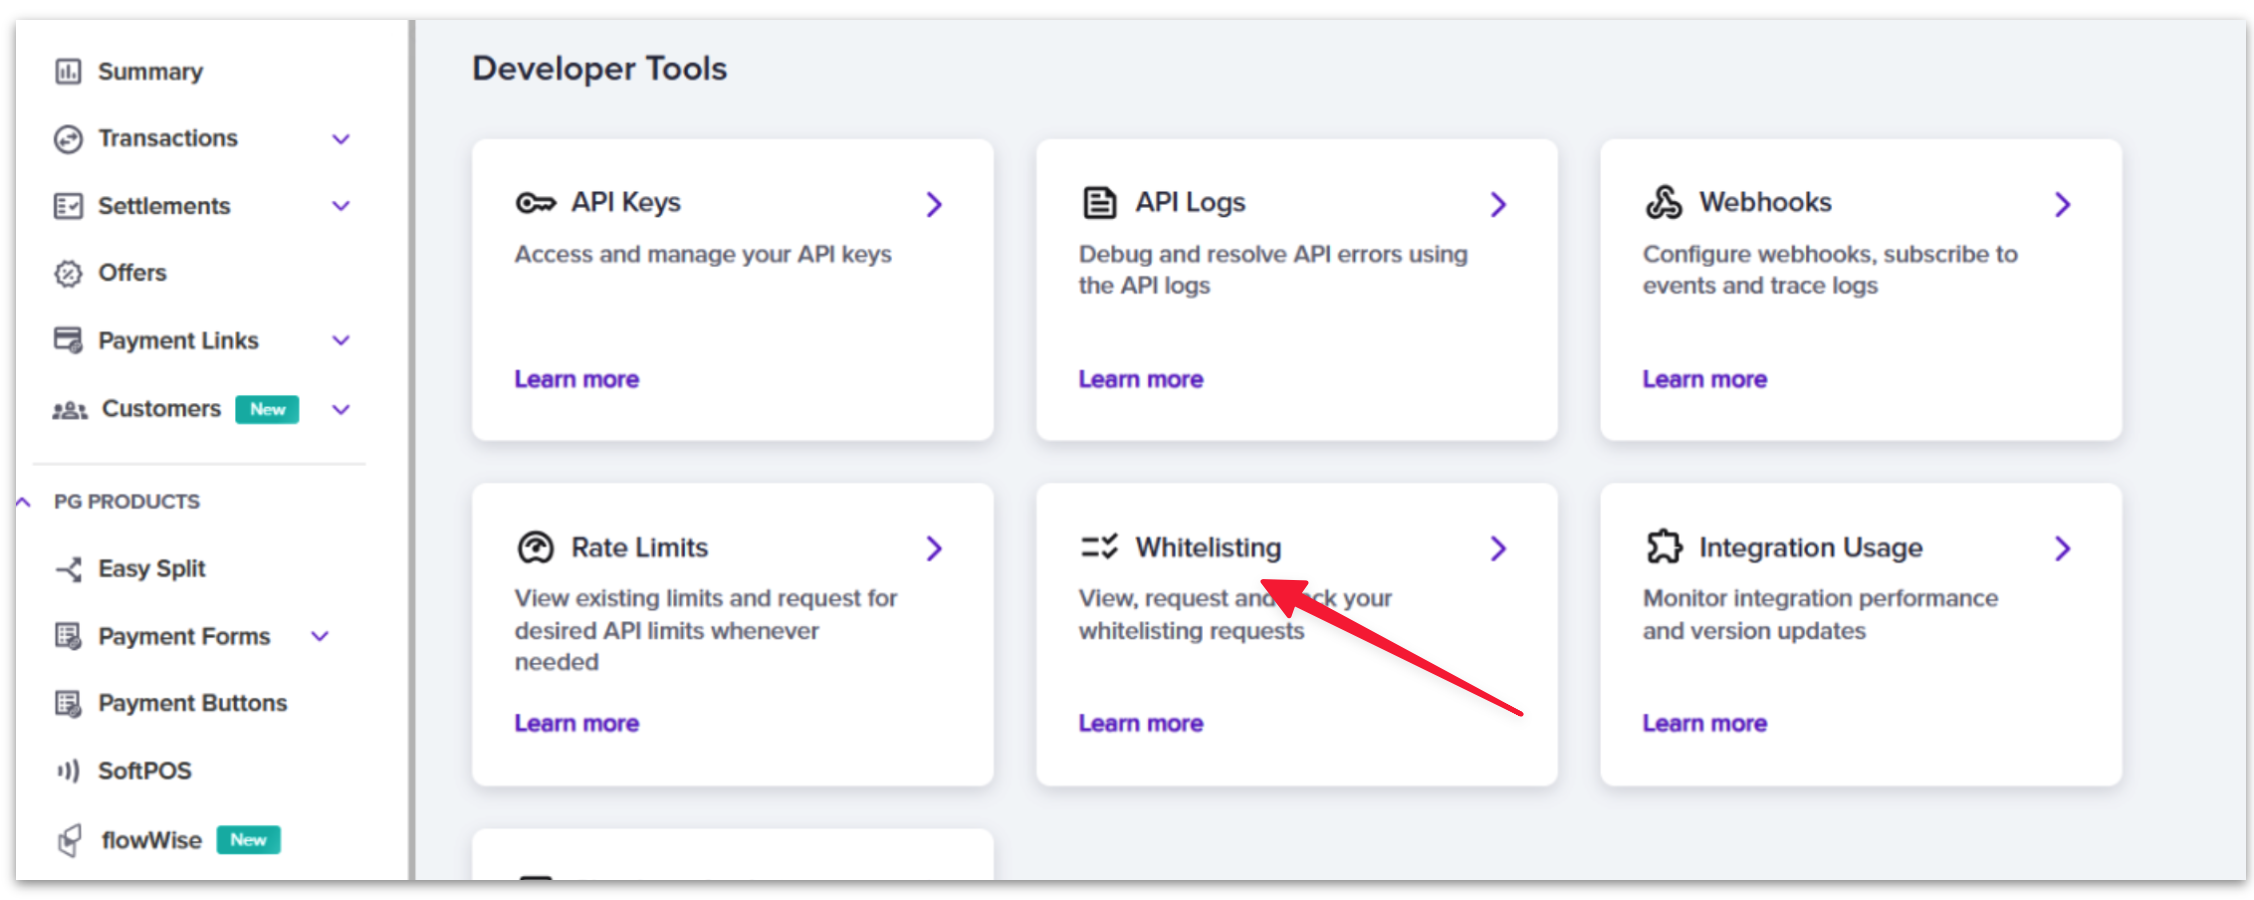
Task: Click the SoftPOS icon
Action: pos(68,771)
